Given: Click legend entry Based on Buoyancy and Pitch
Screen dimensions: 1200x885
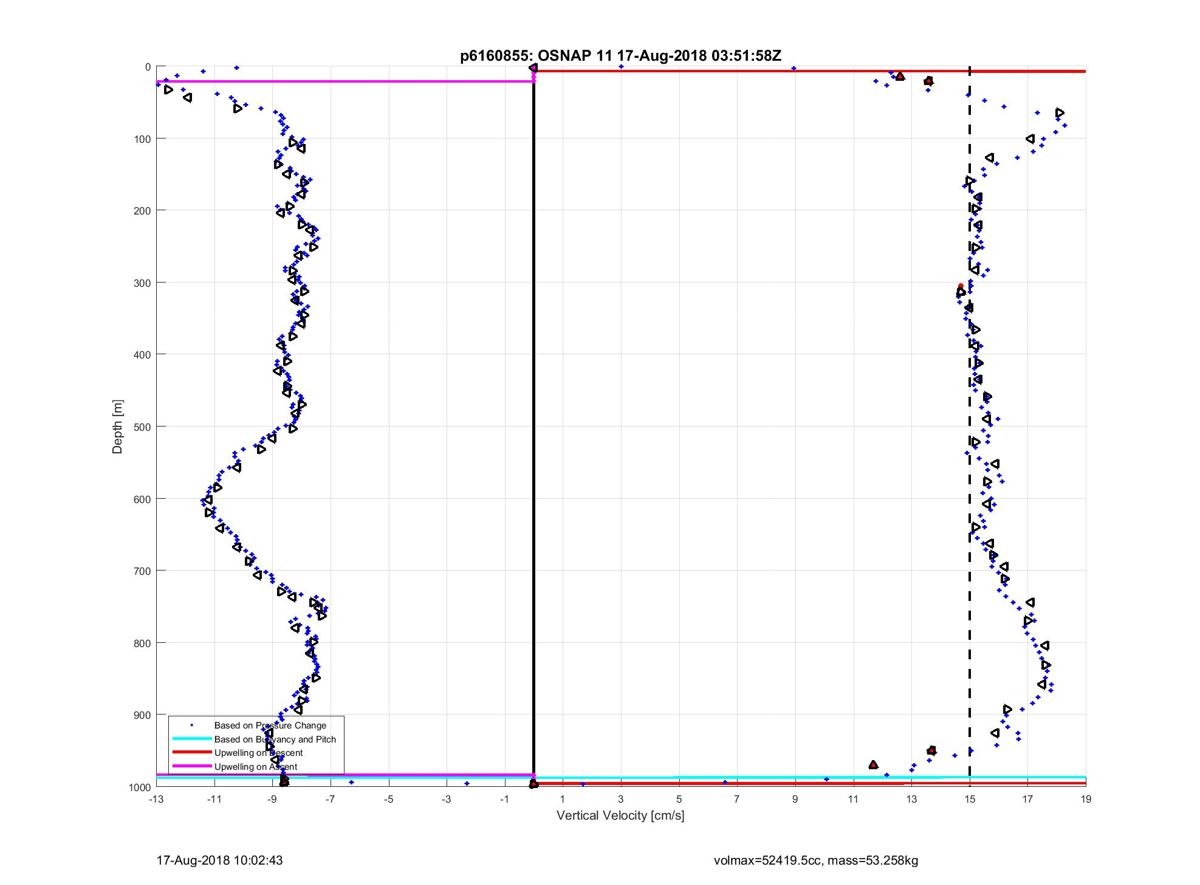Looking at the screenshot, I should (275, 739).
